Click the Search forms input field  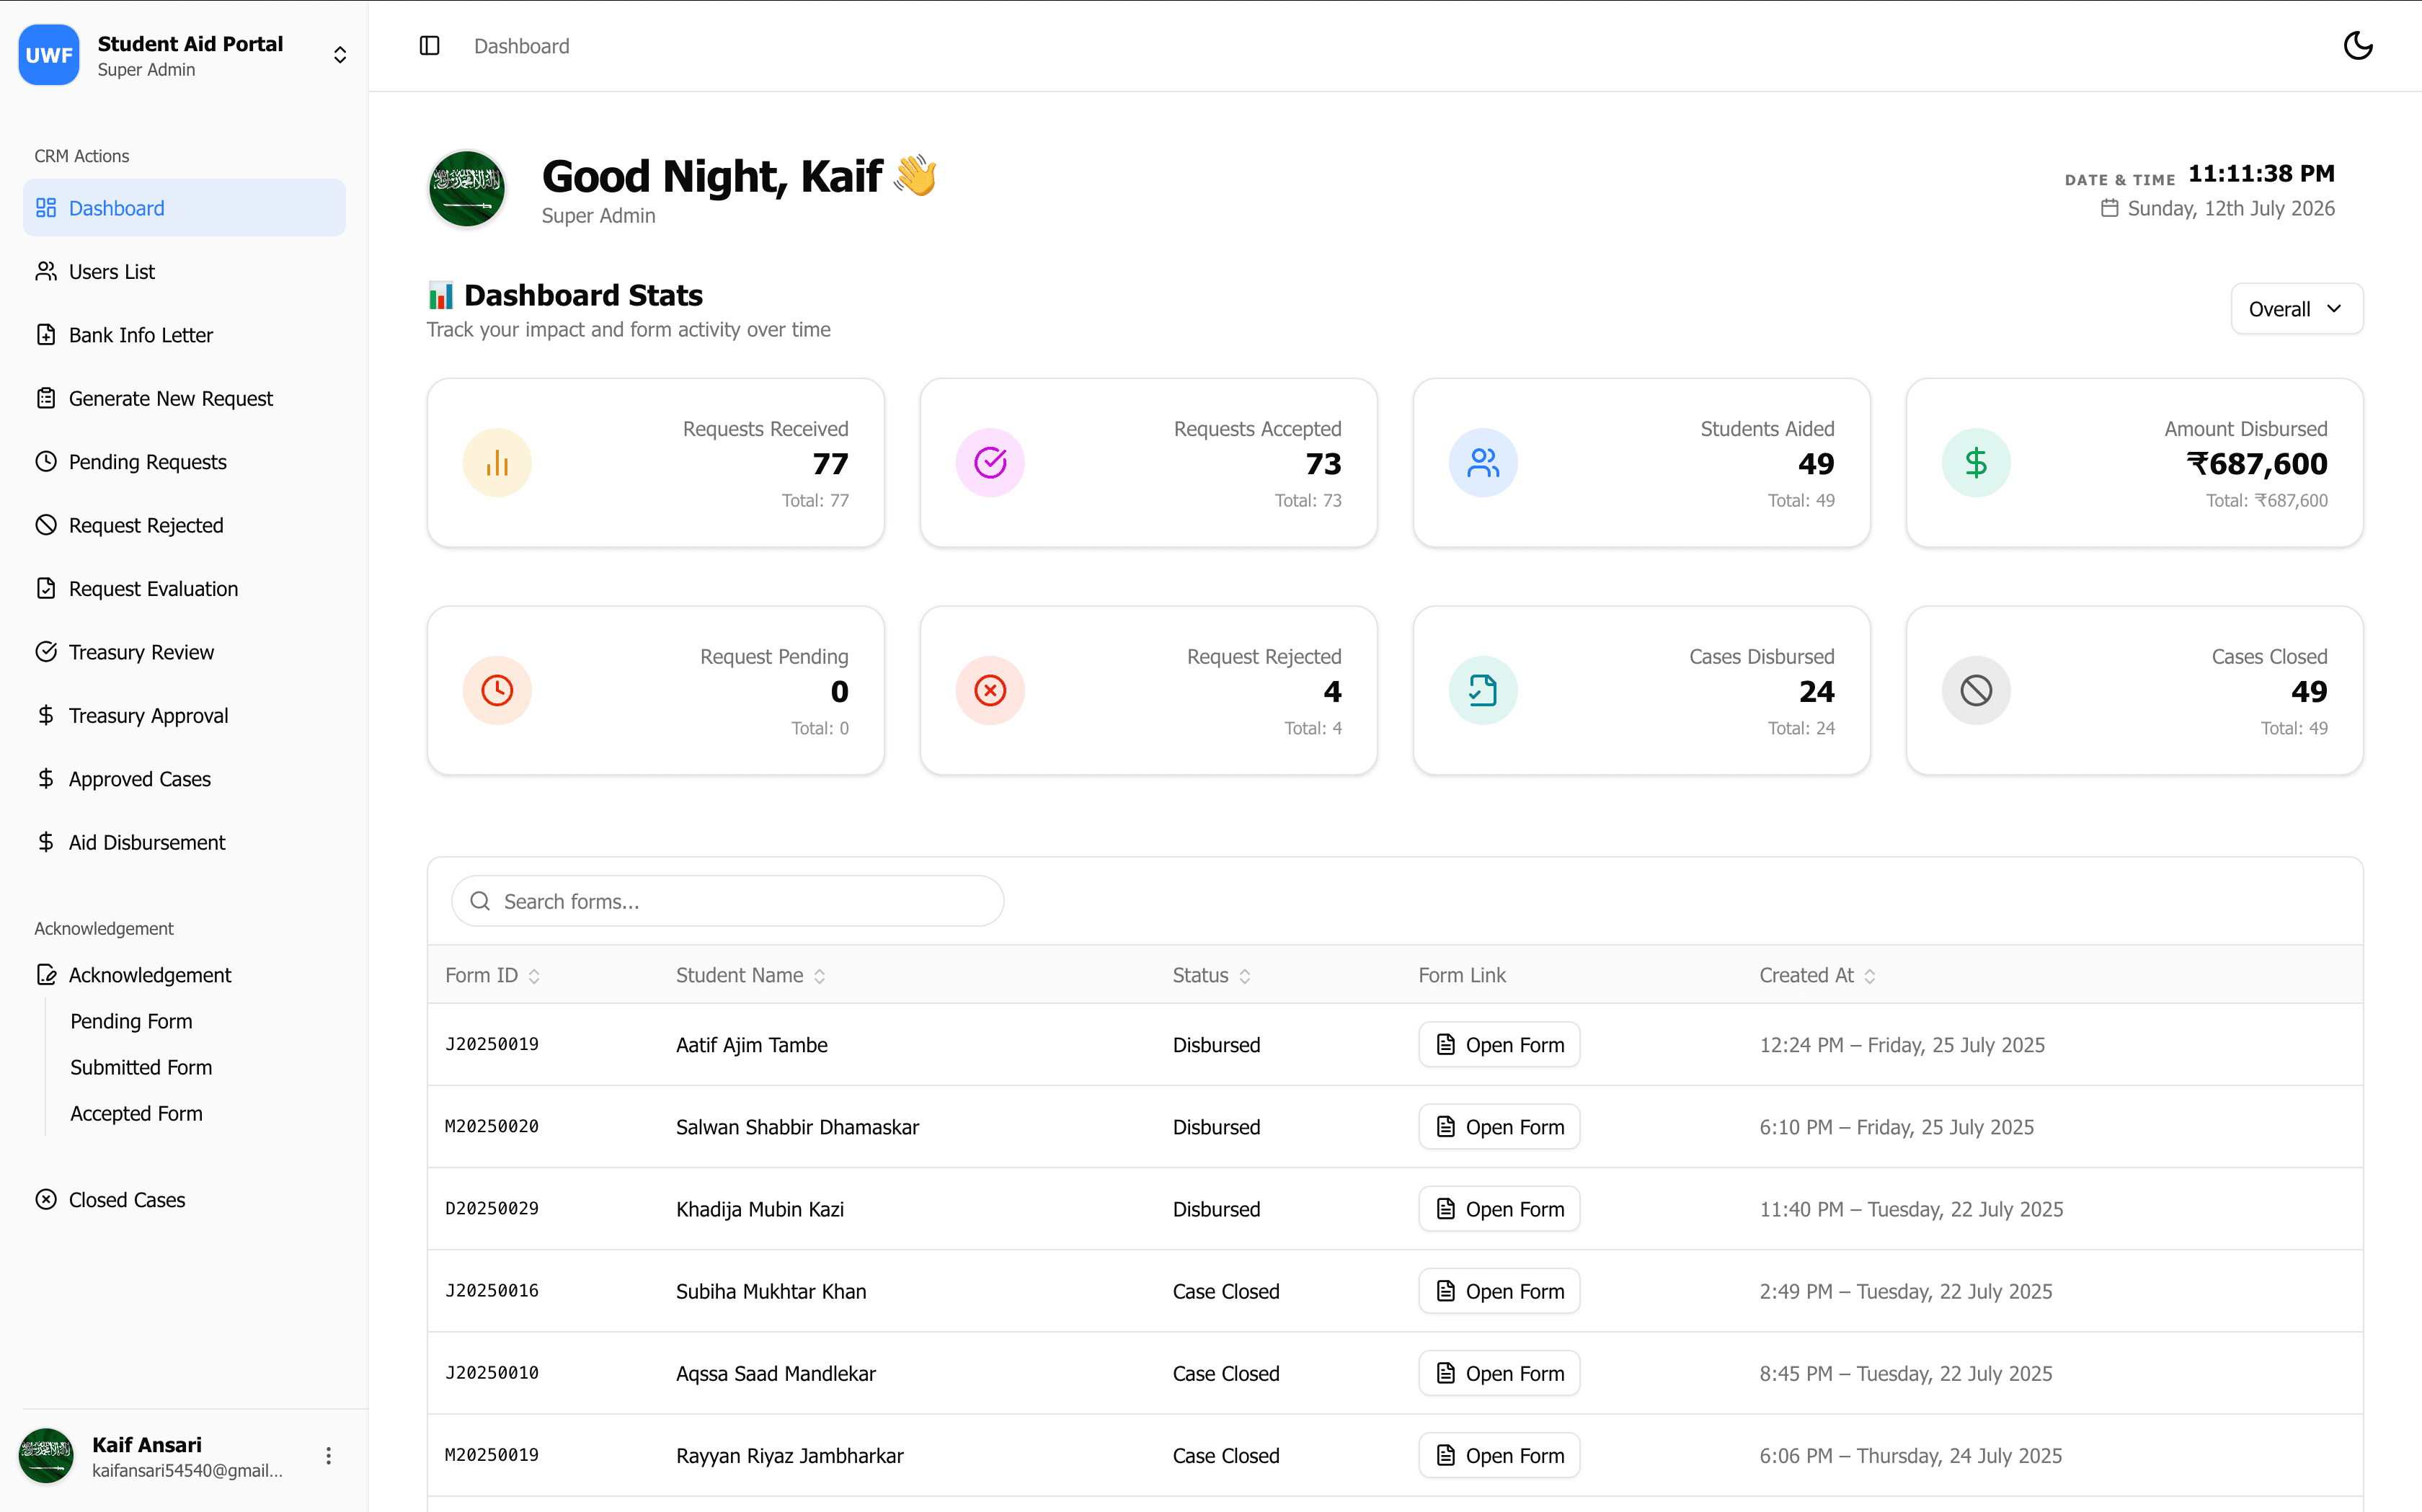click(x=728, y=902)
